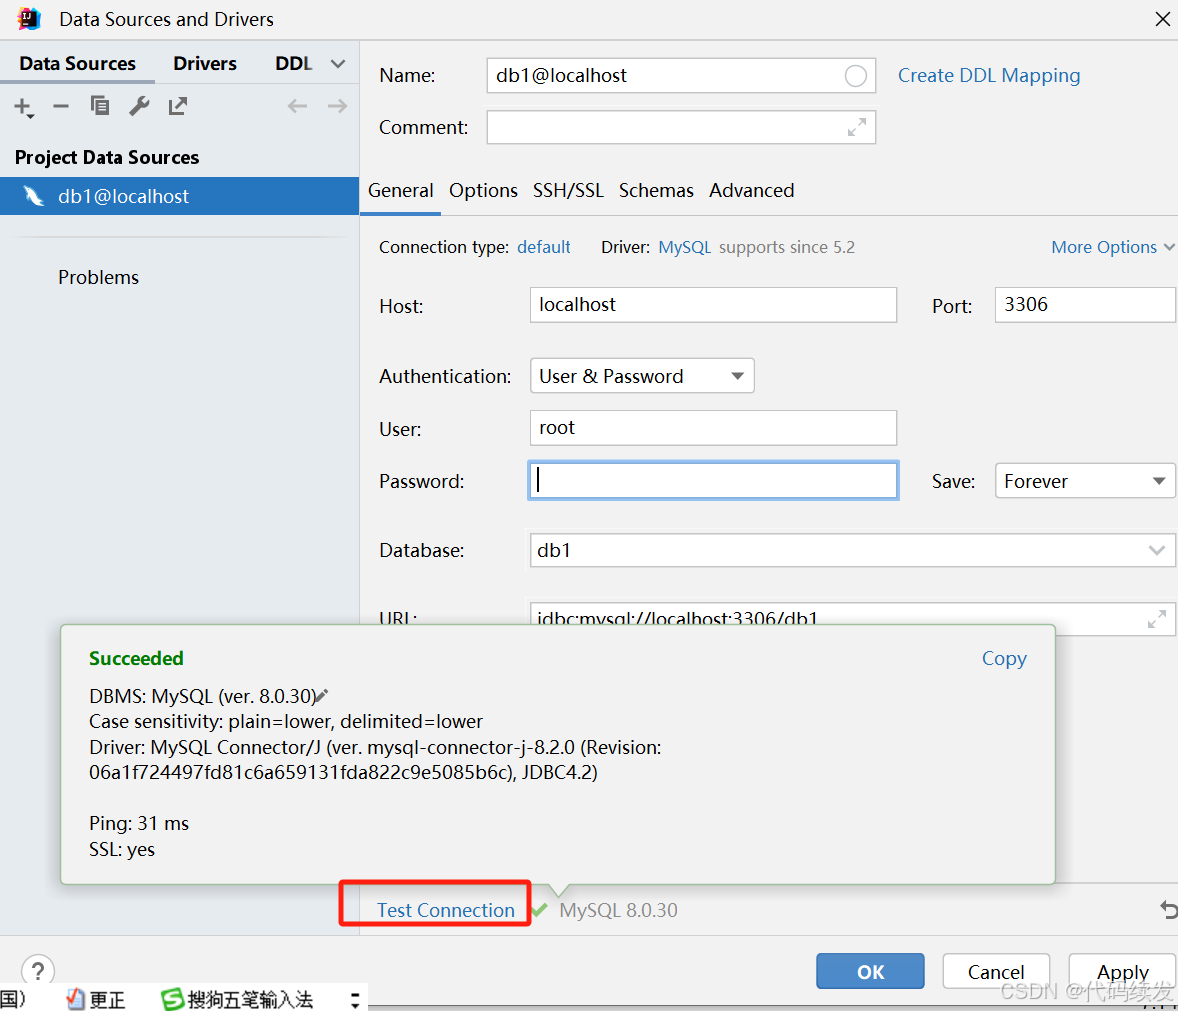Revert changes with the undo arrow icon
The width and height of the screenshot is (1178, 1011).
(x=1168, y=910)
